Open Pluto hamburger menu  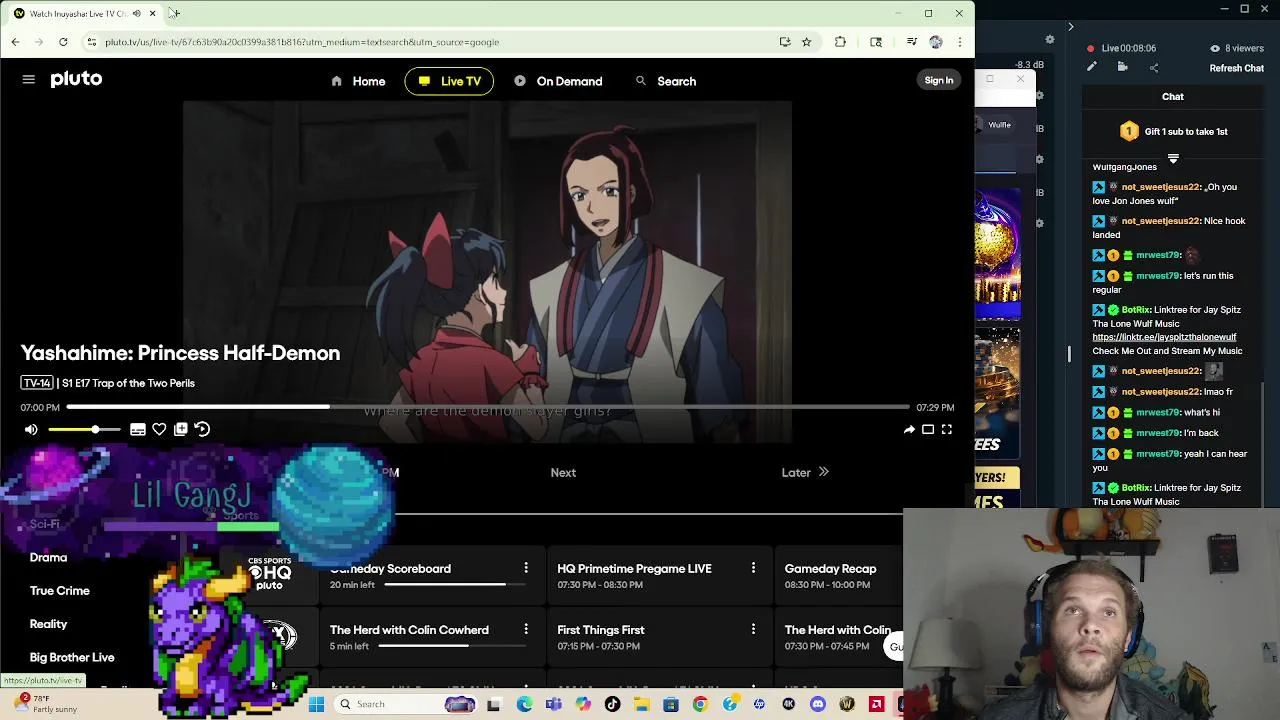[x=28, y=79]
